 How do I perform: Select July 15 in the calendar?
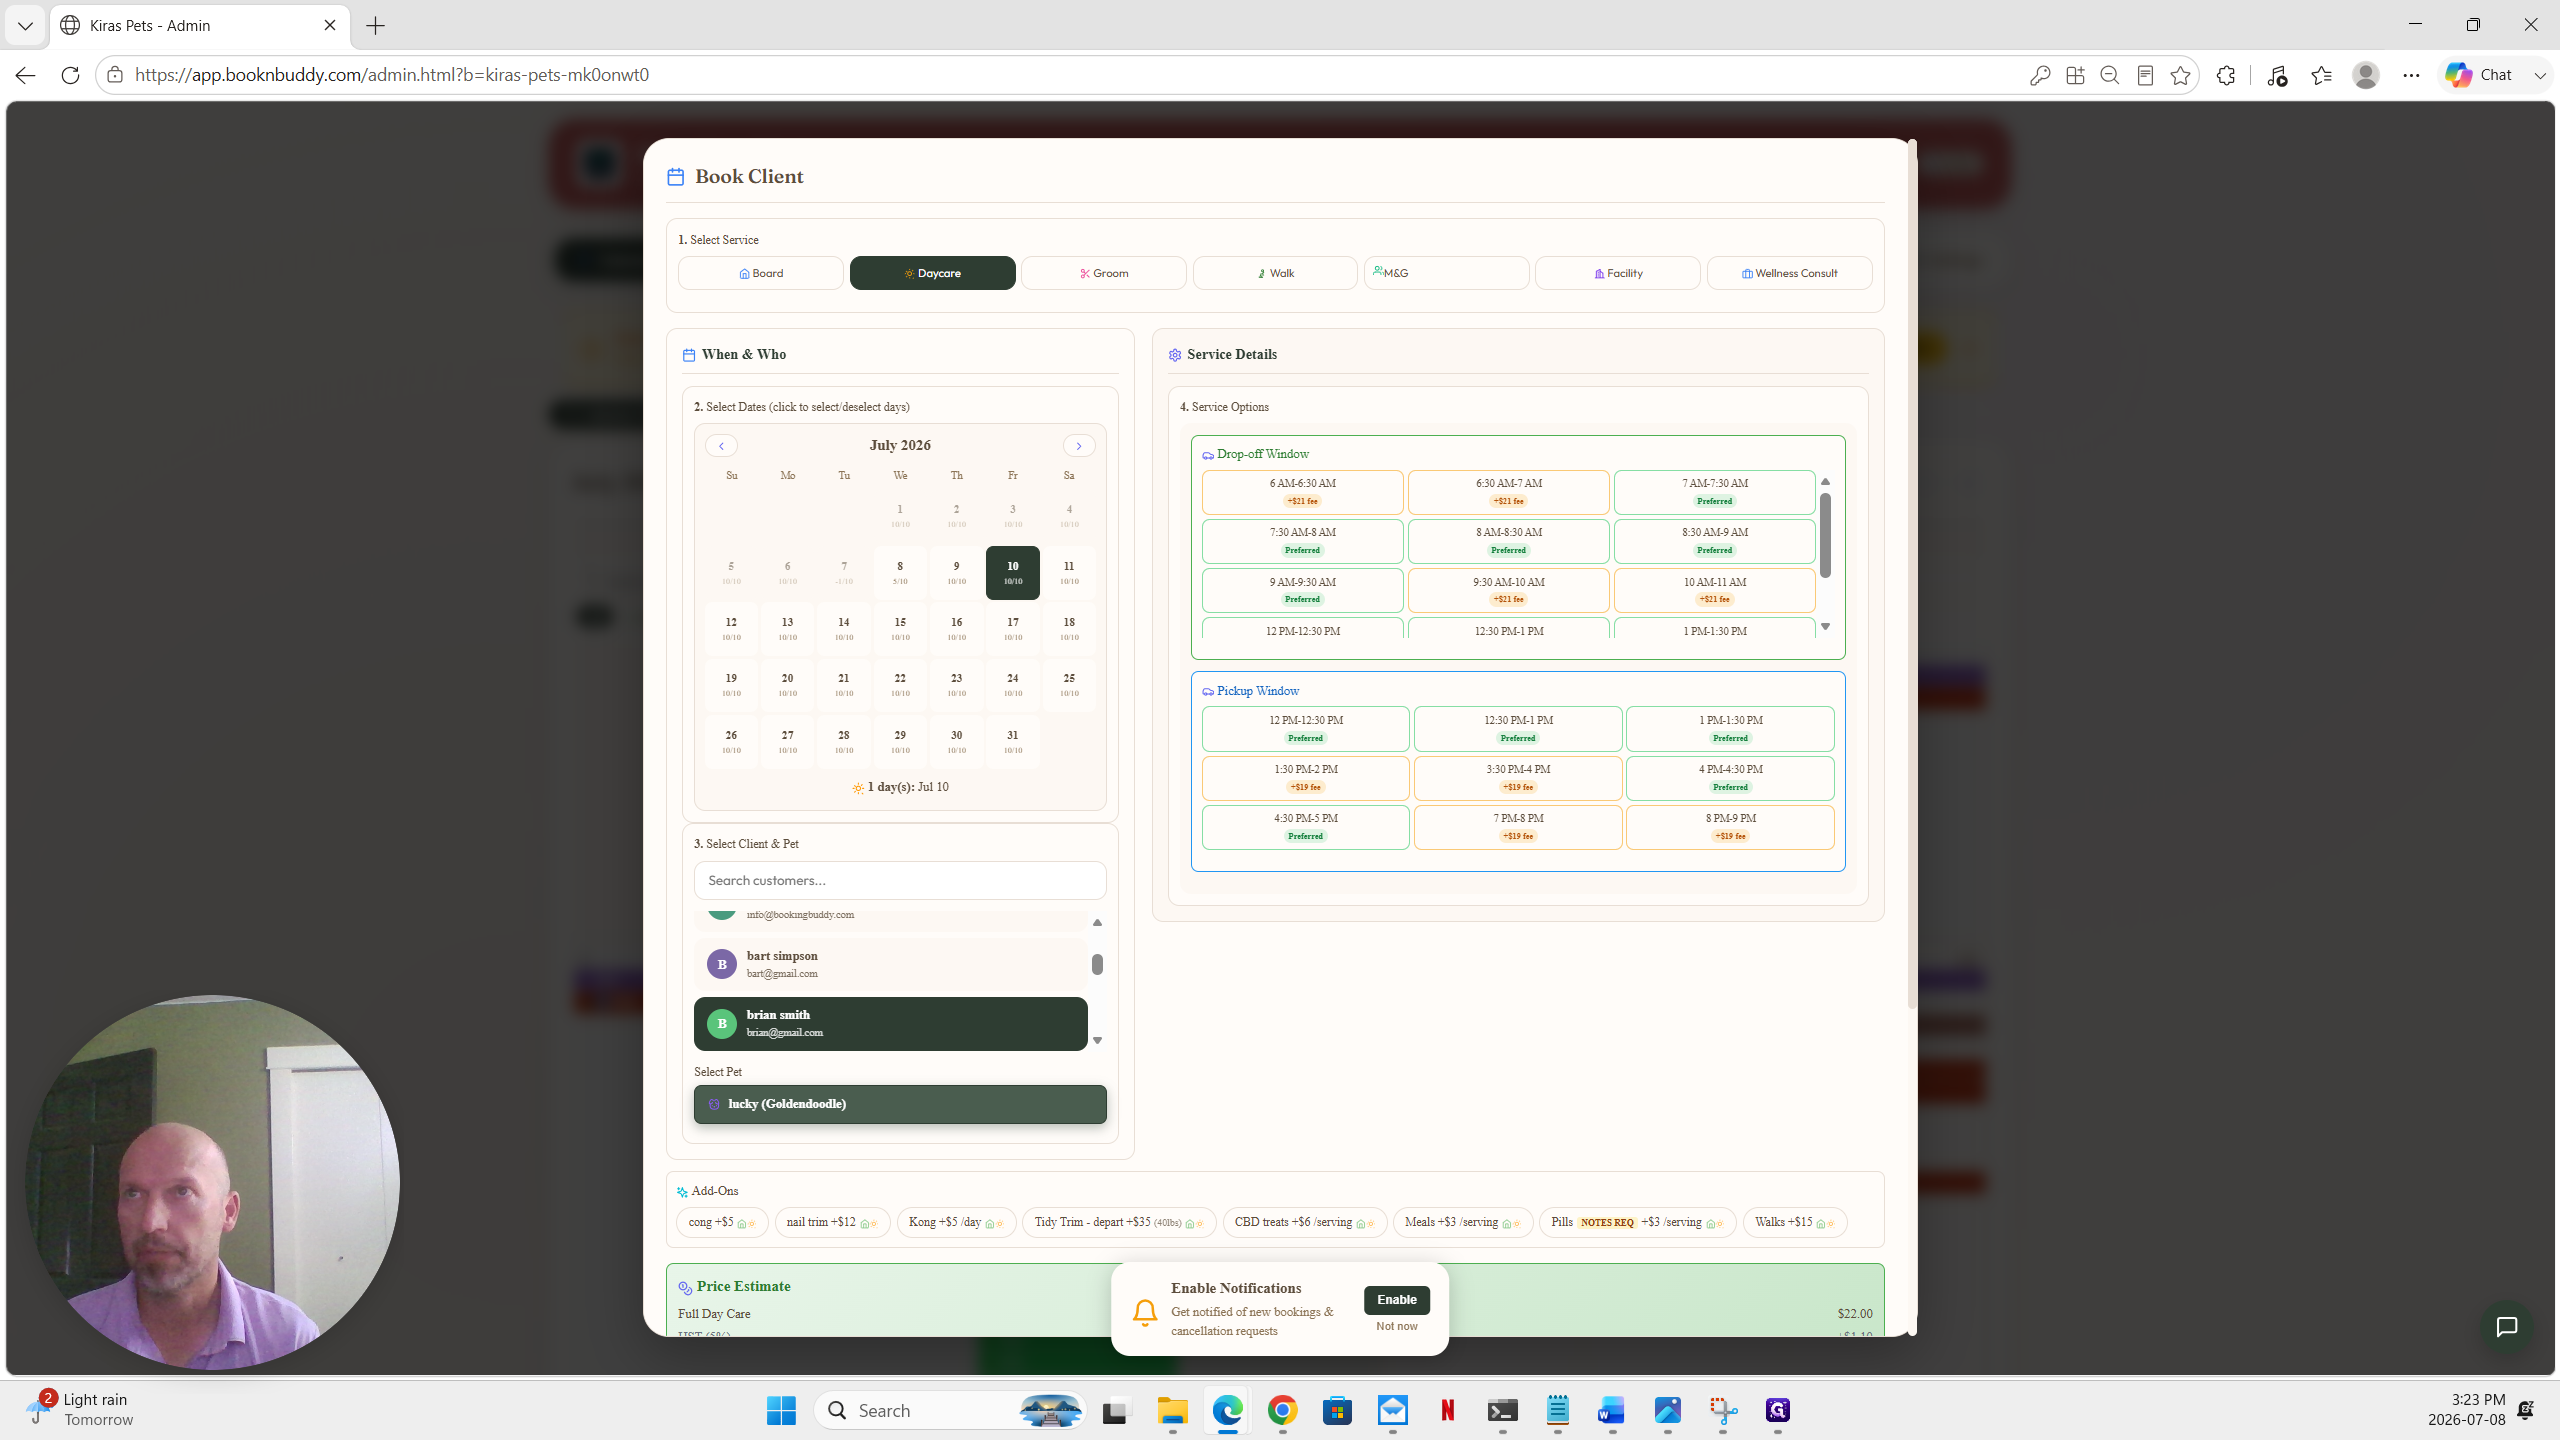pyautogui.click(x=900, y=628)
